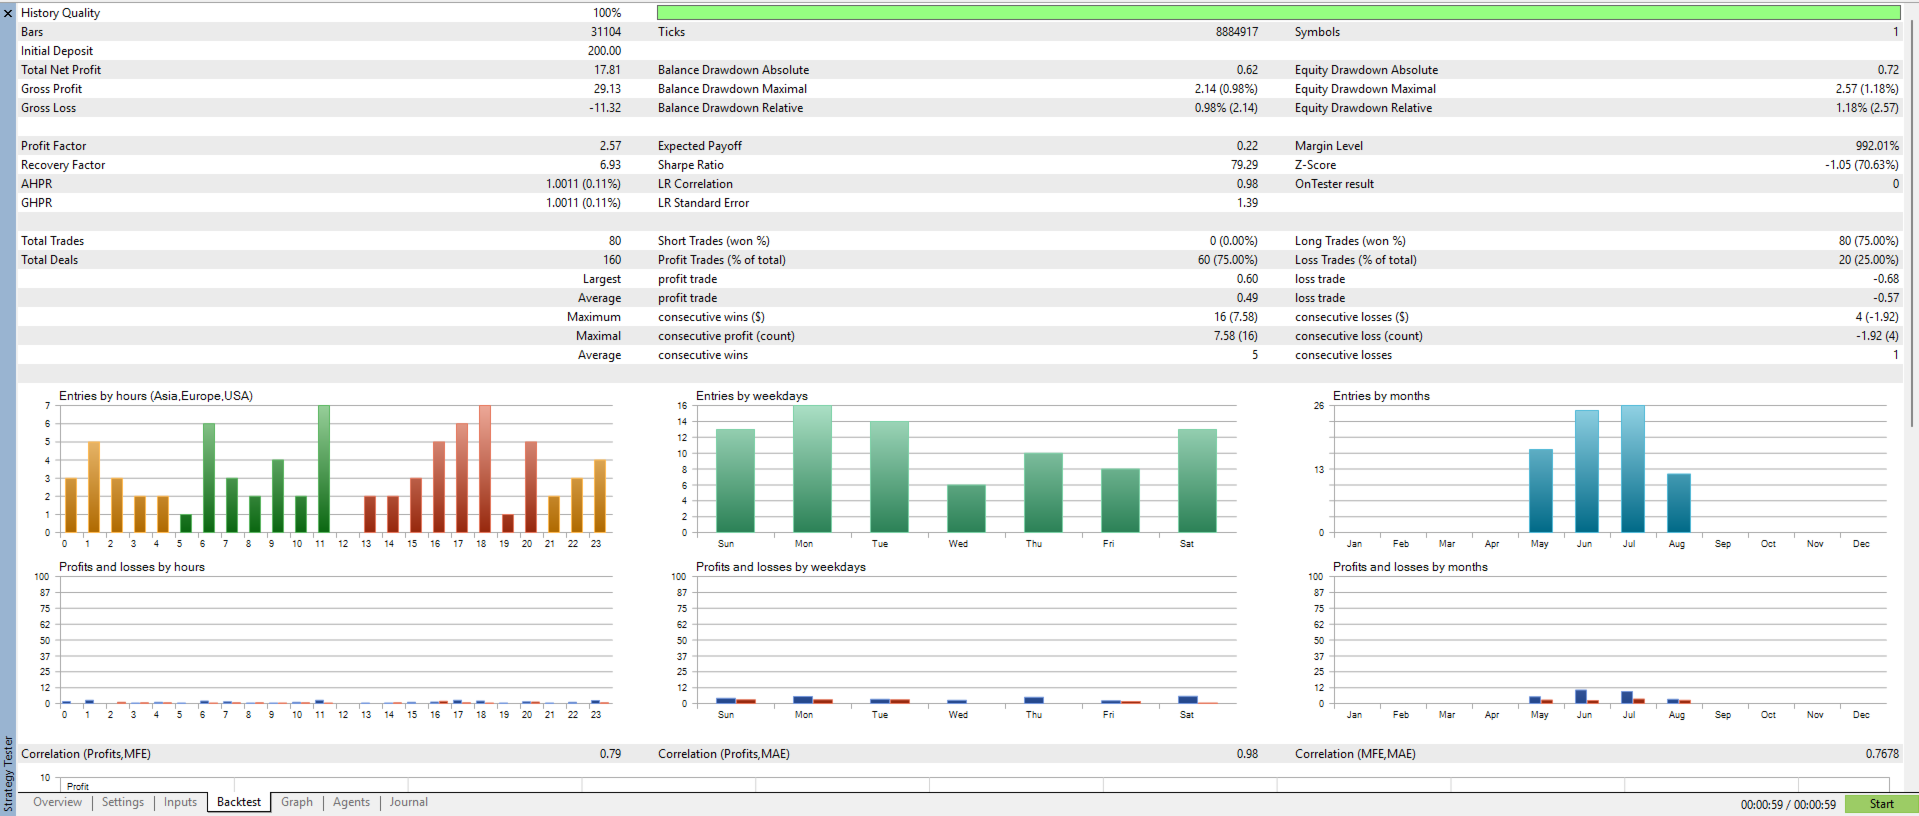The image size is (1919, 816).
Task: Click the July bar in Entries by months
Action: [1633, 469]
